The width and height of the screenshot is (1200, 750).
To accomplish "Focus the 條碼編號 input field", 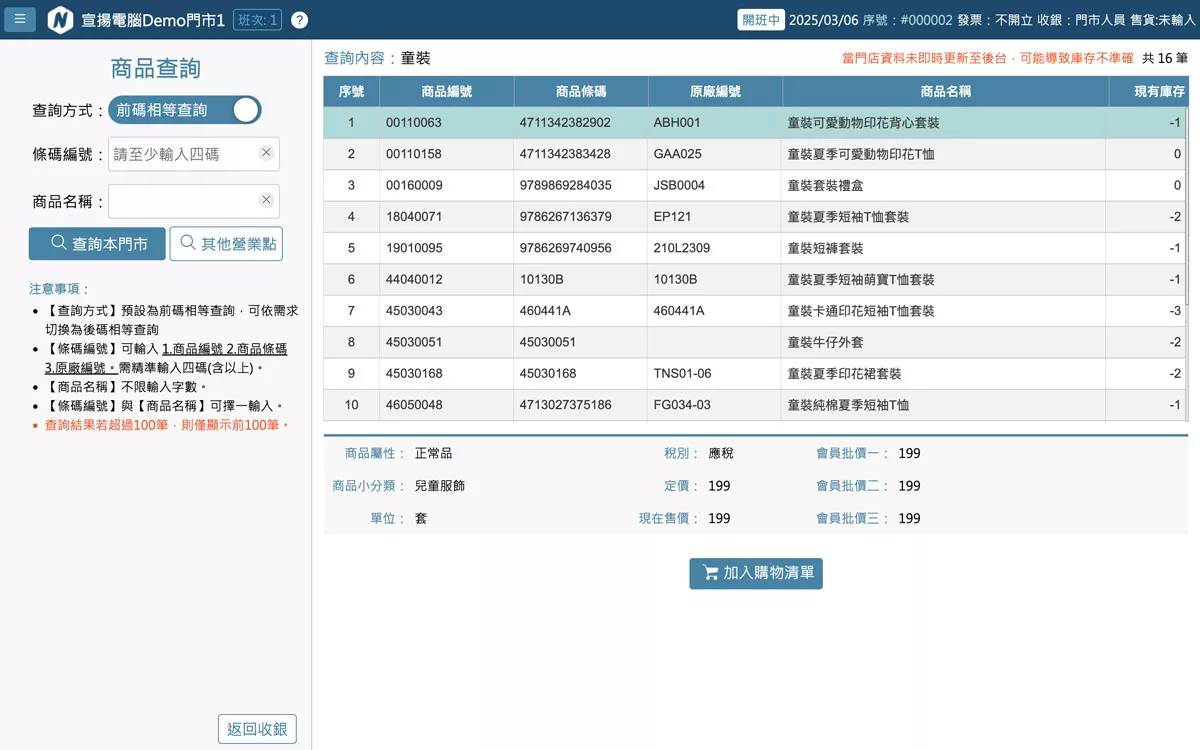I will 194,154.
